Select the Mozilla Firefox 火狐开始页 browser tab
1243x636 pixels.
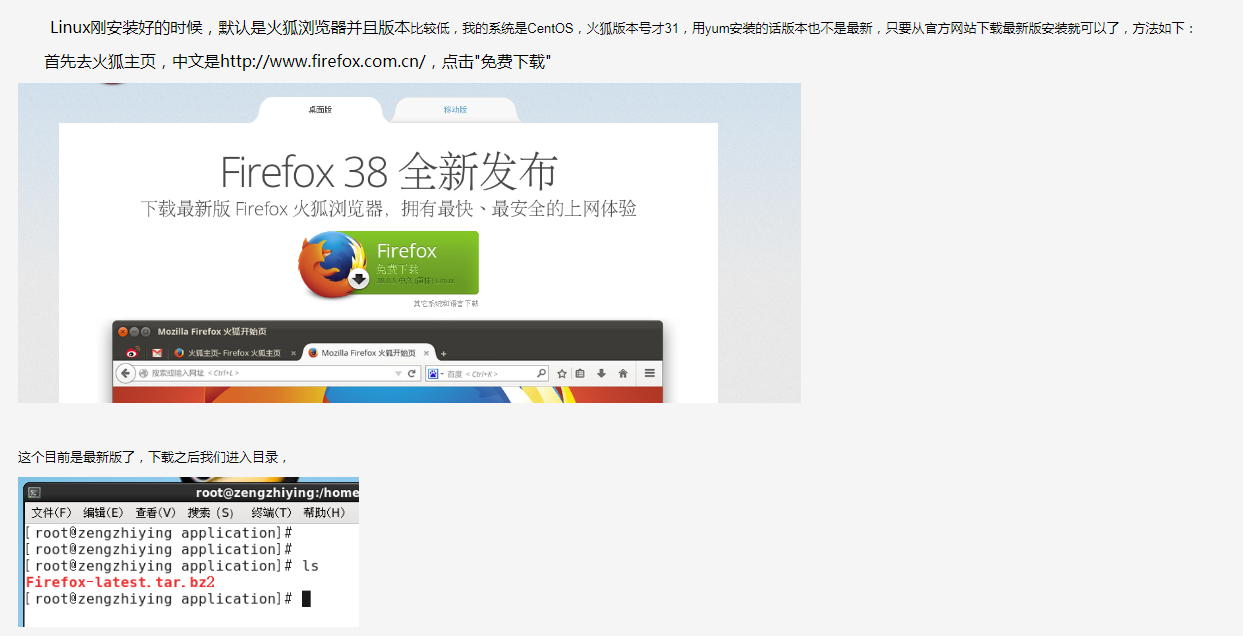click(370, 353)
